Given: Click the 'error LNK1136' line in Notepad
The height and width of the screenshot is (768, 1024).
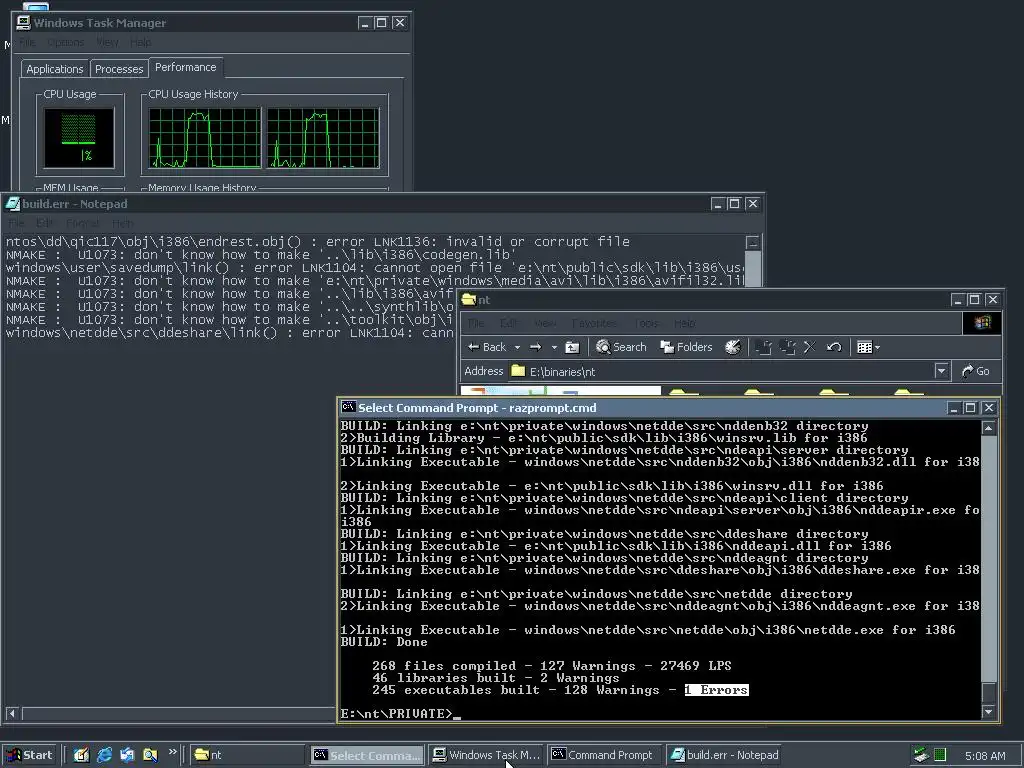Looking at the screenshot, I should click(x=318, y=242).
